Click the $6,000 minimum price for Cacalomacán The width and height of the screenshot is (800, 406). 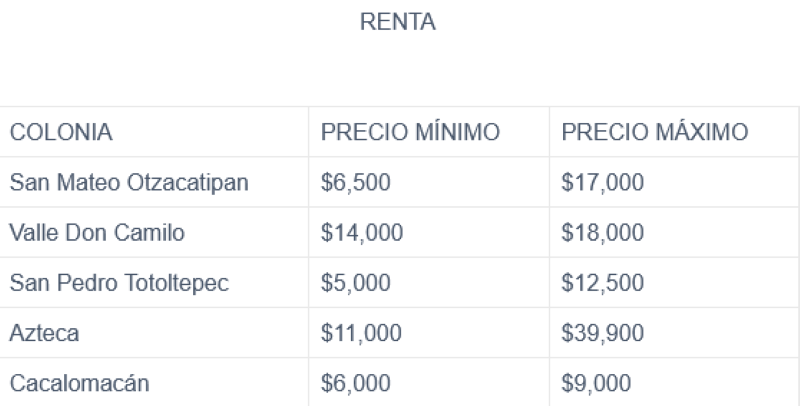click(355, 383)
